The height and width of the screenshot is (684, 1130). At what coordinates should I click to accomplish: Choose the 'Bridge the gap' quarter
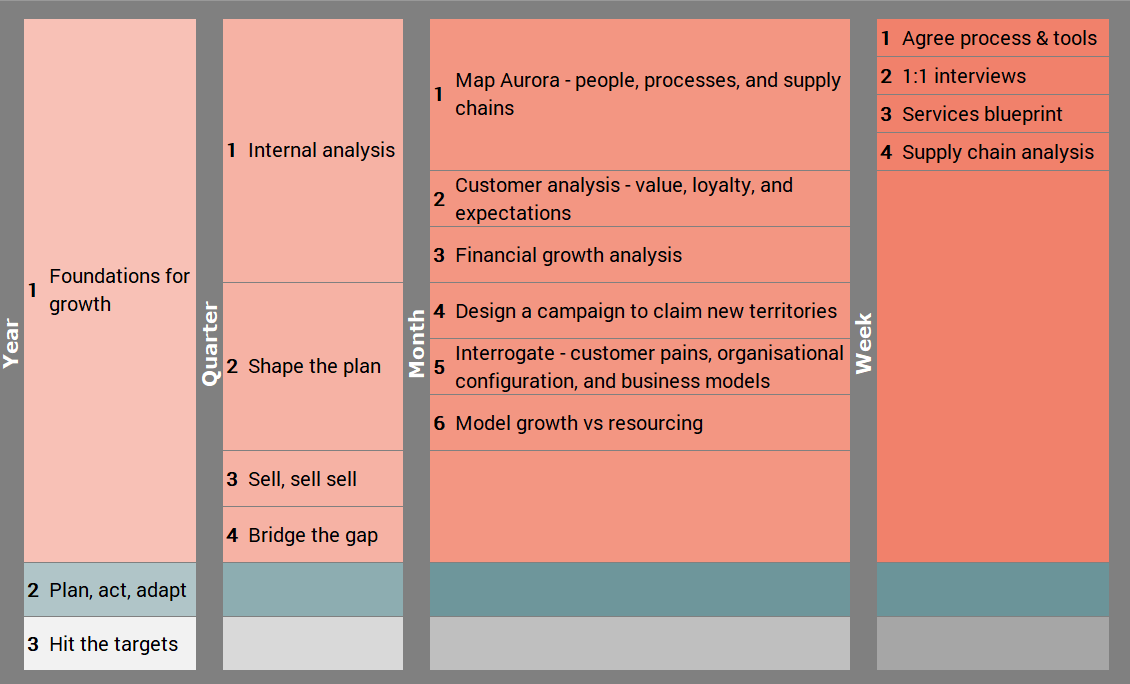[x=313, y=535]
